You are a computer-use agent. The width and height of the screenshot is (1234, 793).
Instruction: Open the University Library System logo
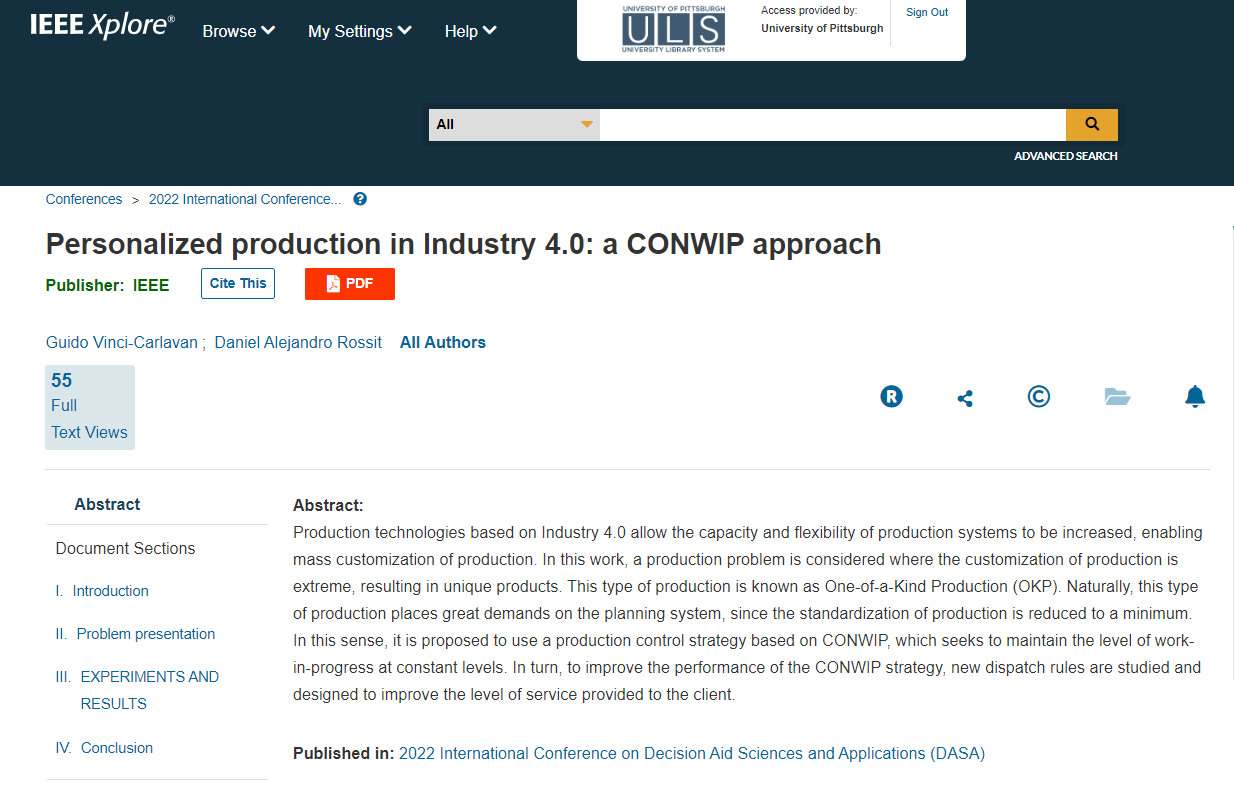pos(673,29)
